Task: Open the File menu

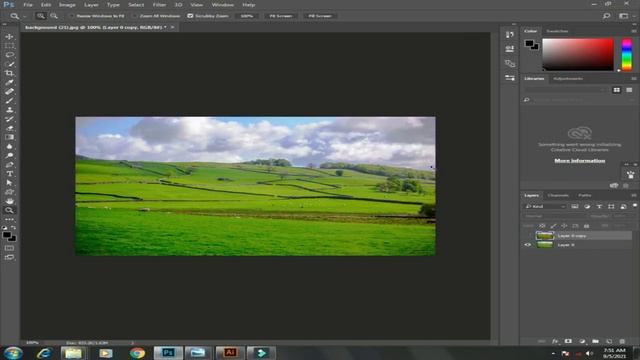Action: click(28, 4)
